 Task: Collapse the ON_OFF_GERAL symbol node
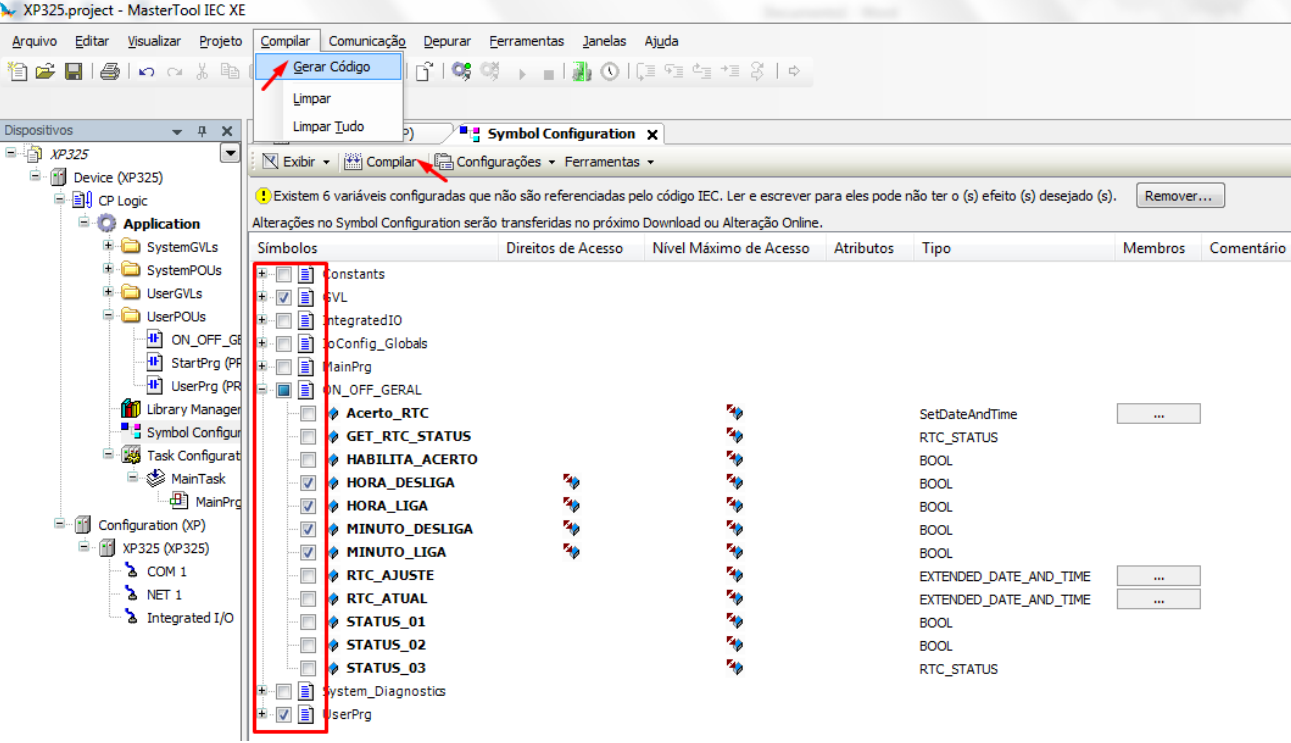coord(262,390)
